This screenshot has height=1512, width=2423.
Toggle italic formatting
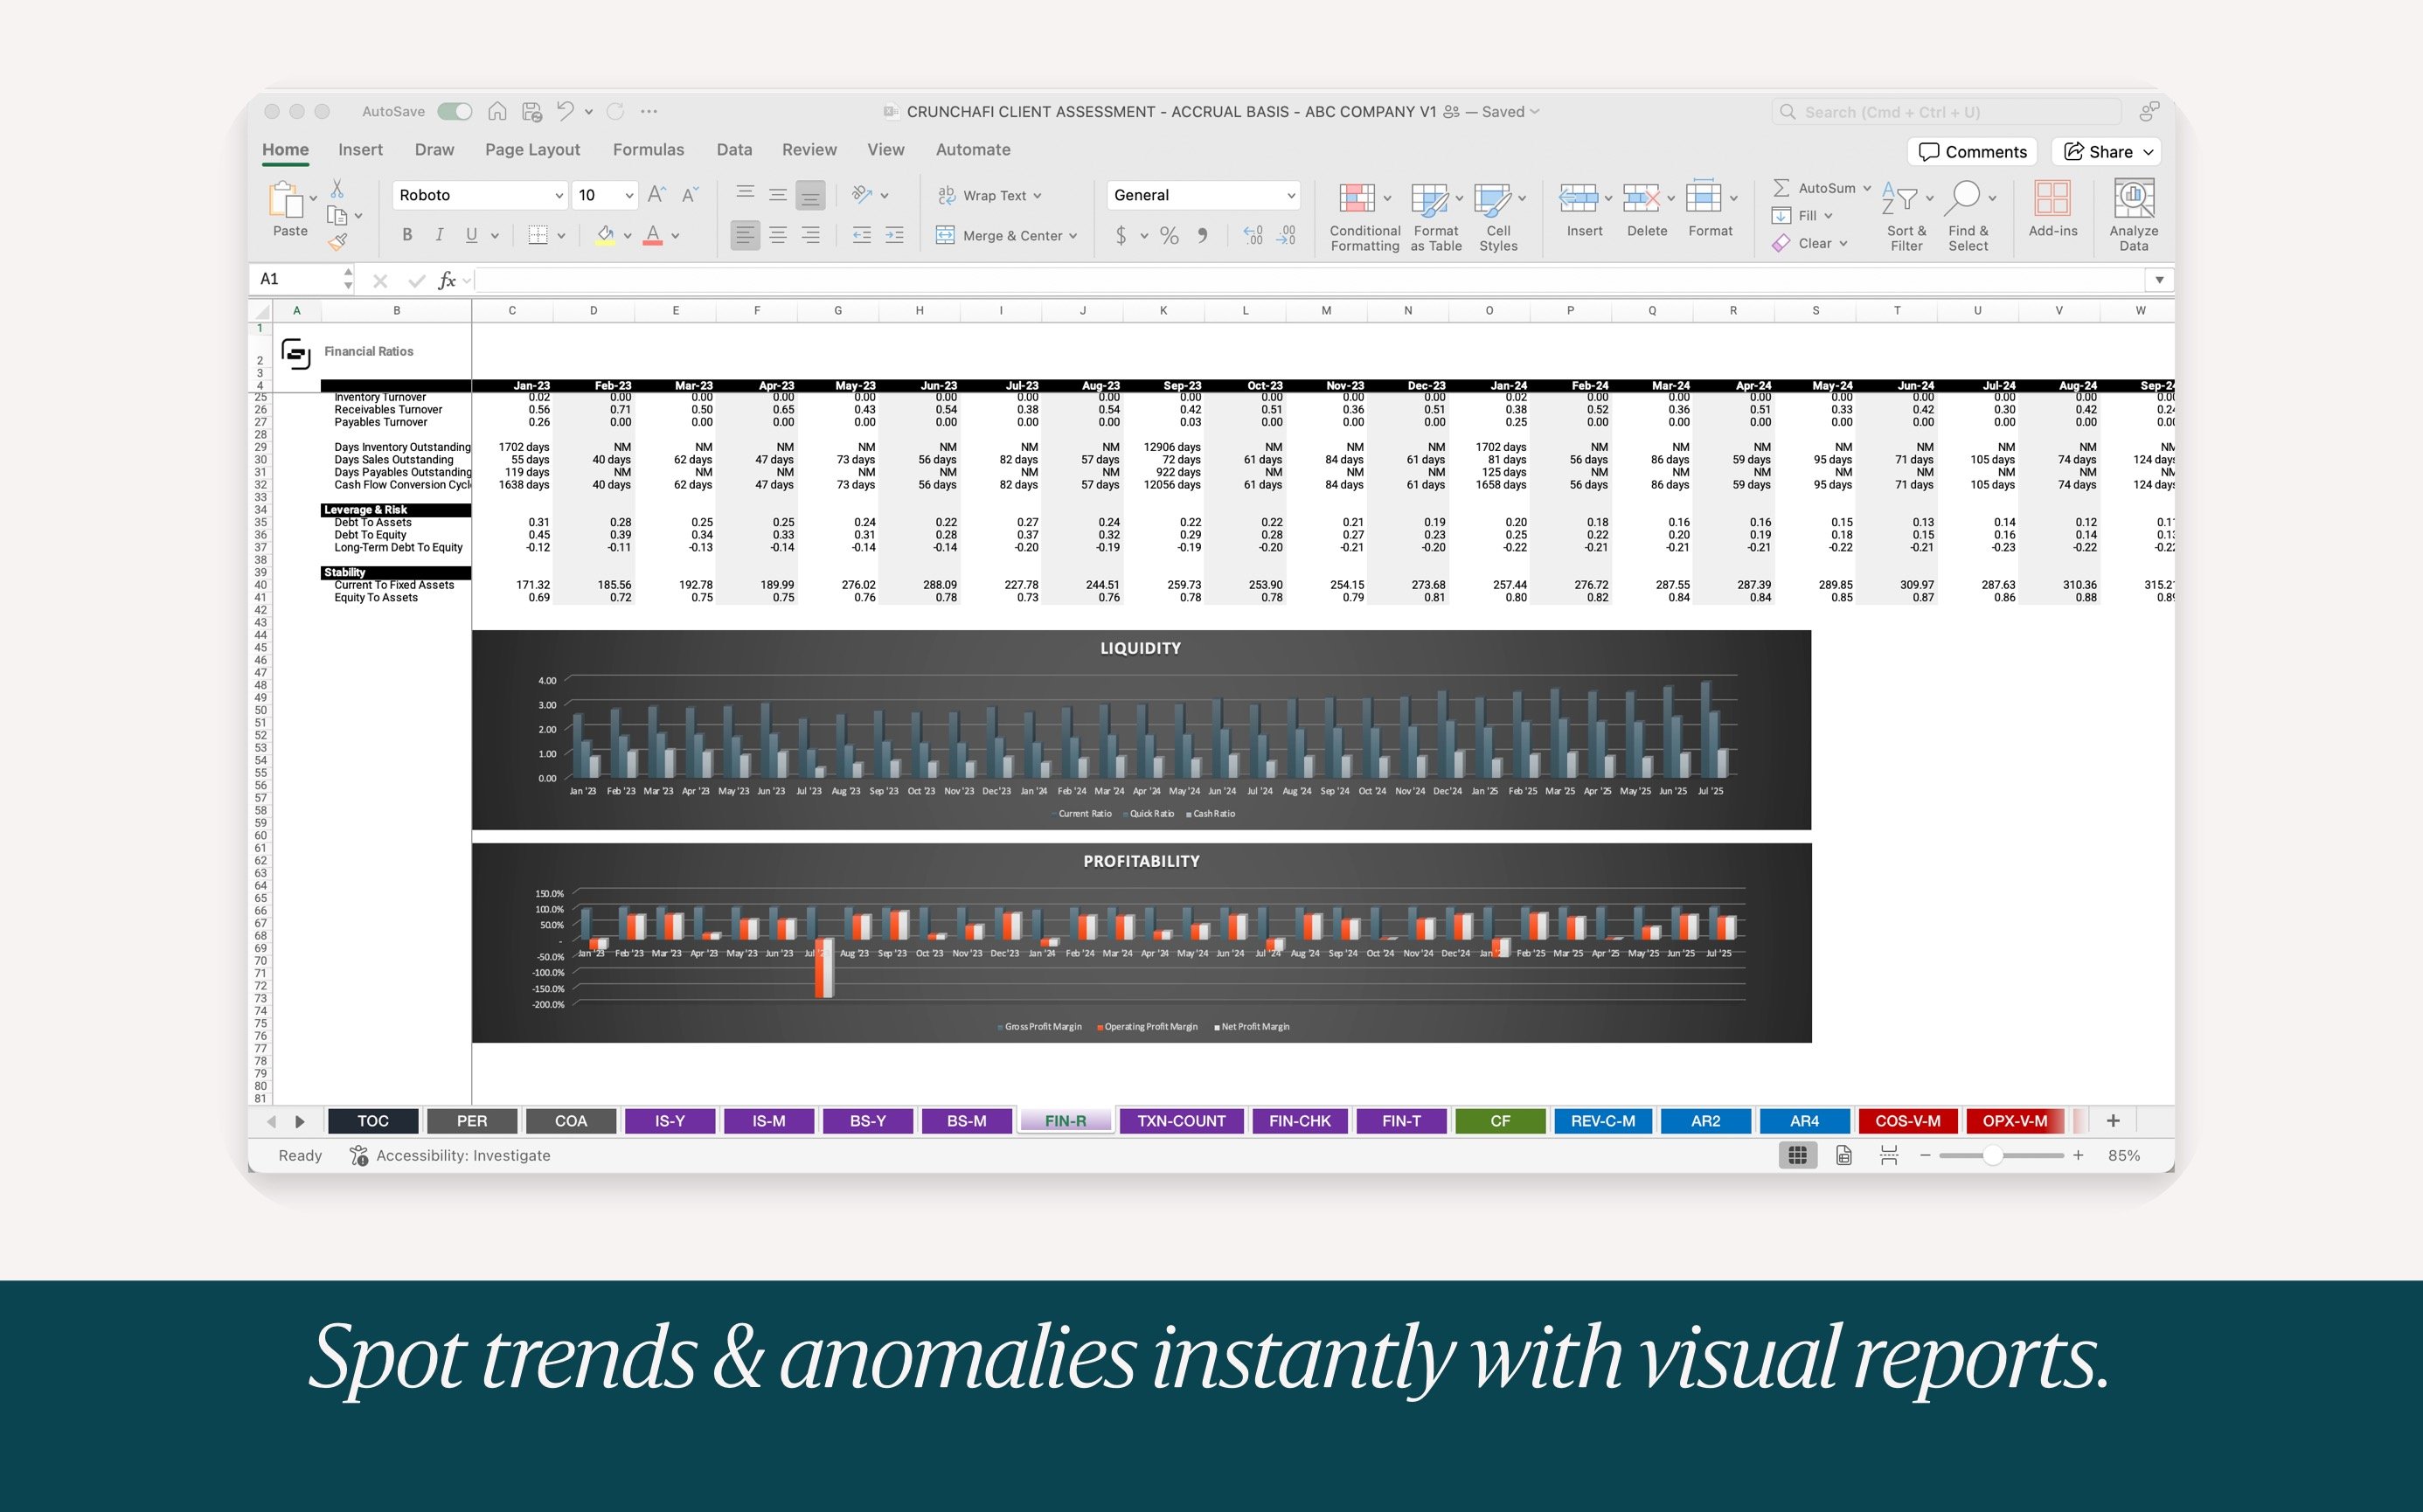pos(439,235)
